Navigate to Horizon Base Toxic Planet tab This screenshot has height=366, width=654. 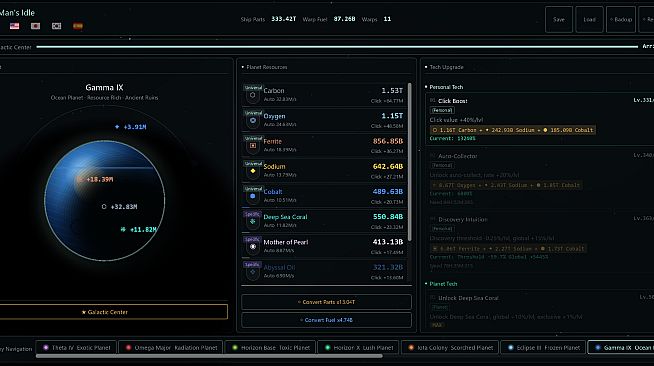(x=270, y=347)
